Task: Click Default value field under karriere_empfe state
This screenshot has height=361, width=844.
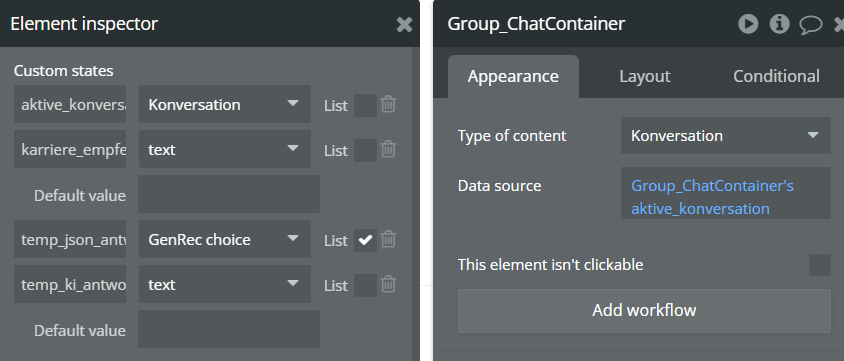Action: pyautogui.click(x=229, y=194)
